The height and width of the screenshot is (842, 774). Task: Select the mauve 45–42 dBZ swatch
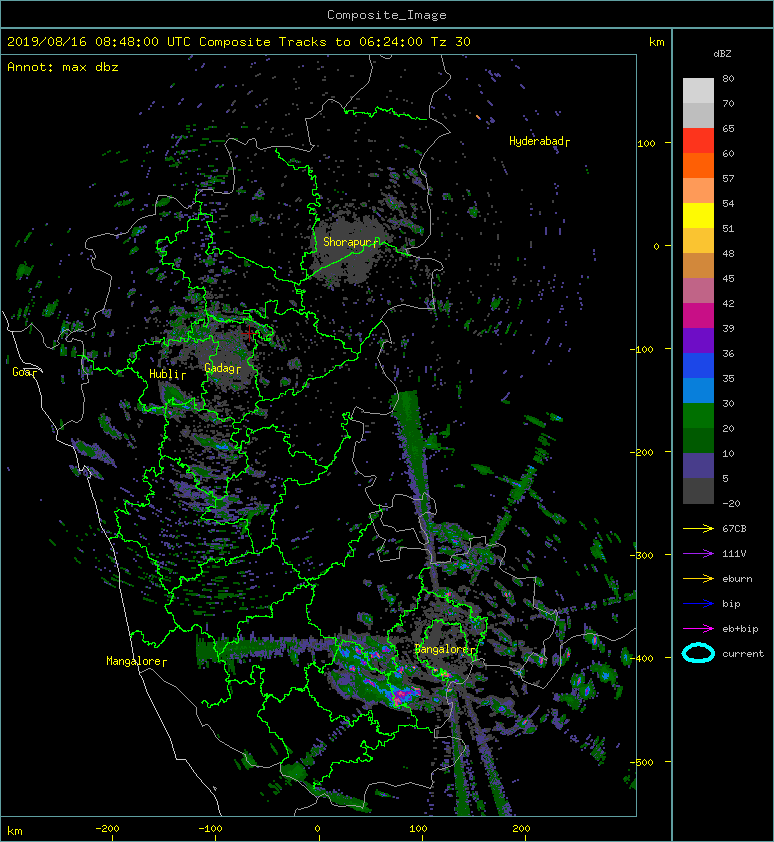[698, 291]
